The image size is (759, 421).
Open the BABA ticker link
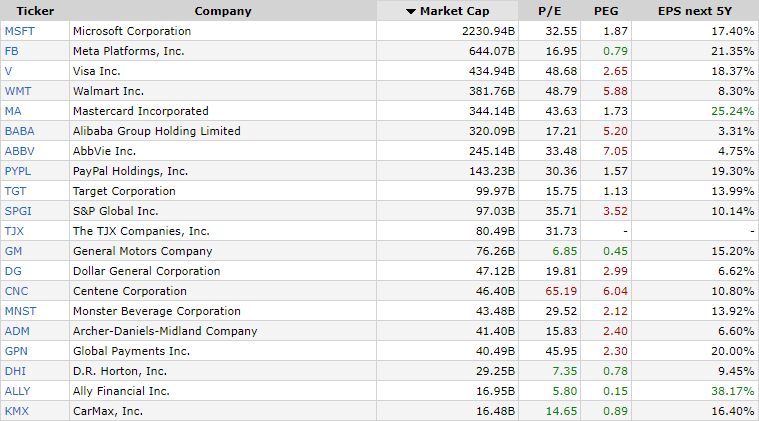pyautogui.click(x=19, y=131)
